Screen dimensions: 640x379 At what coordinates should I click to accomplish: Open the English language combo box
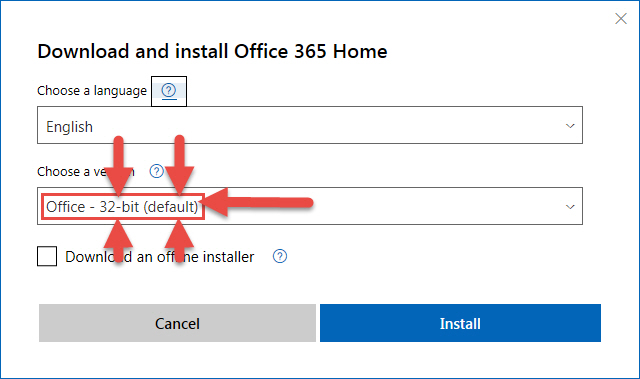point(310,125)
